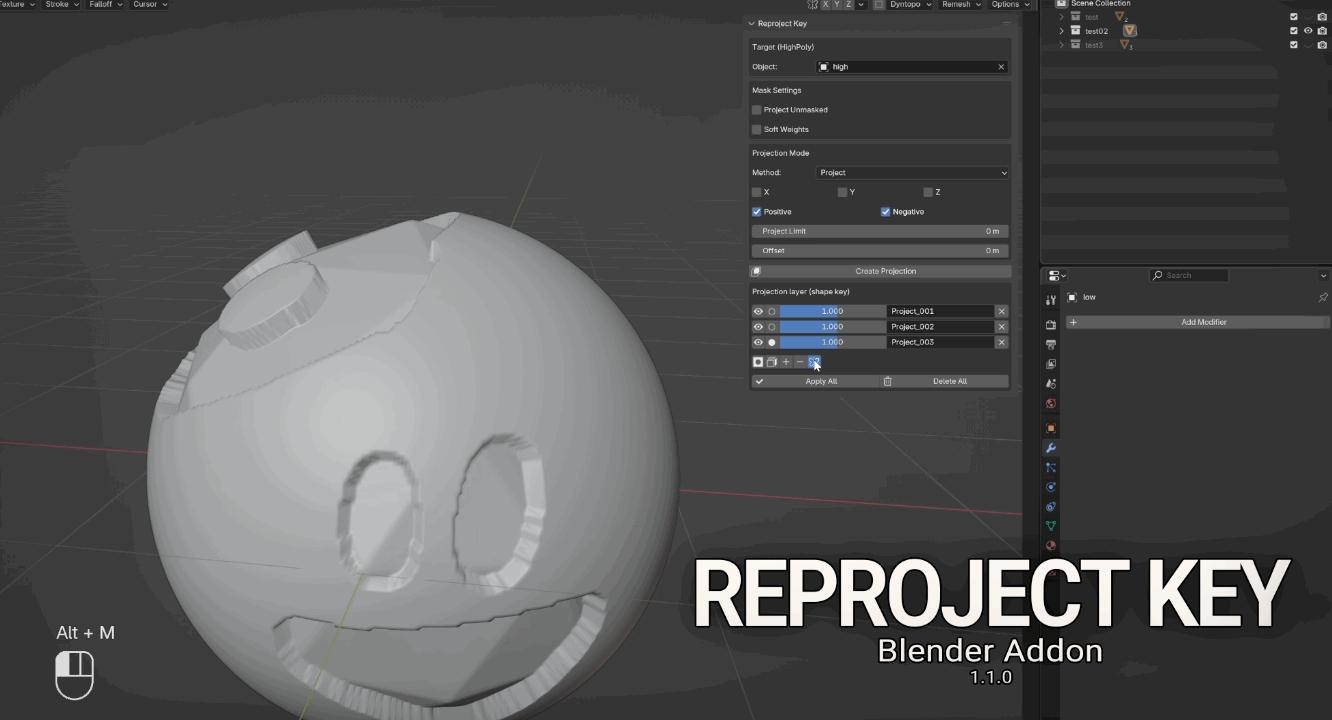The width and height of the screenshot is (1332, 720).
Task: Remove projection layer with minus icon
Action: (800, 362)
